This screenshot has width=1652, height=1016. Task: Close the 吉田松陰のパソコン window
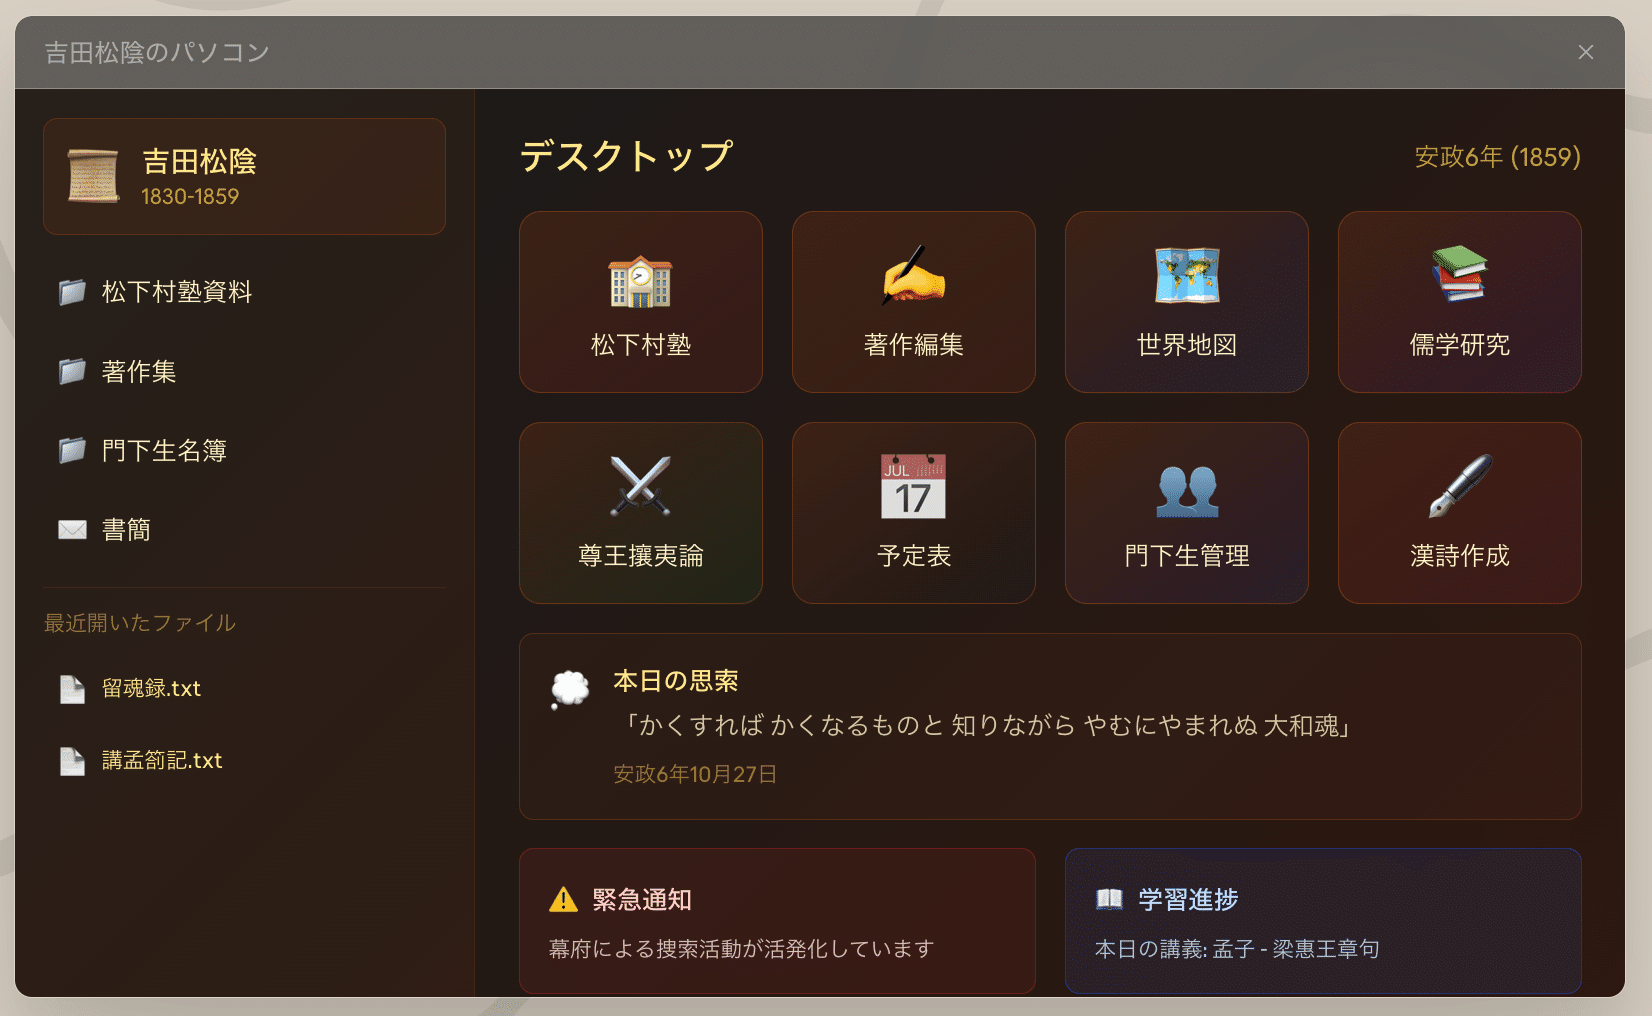tap(1586, 52)
